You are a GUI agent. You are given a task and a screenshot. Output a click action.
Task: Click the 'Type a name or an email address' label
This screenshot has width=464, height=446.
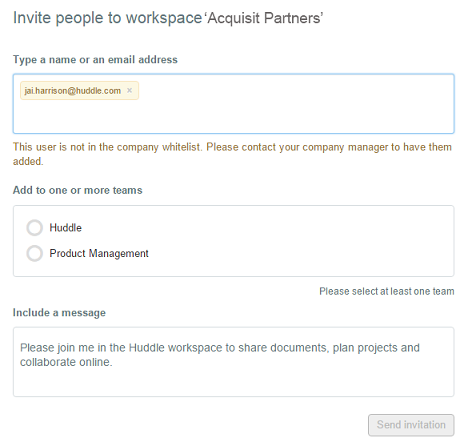pyautogui.click(x=95, y=60)
